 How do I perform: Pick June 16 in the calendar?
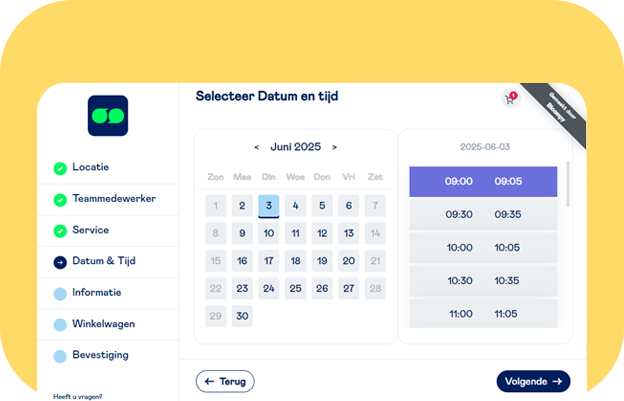[242, 261]
